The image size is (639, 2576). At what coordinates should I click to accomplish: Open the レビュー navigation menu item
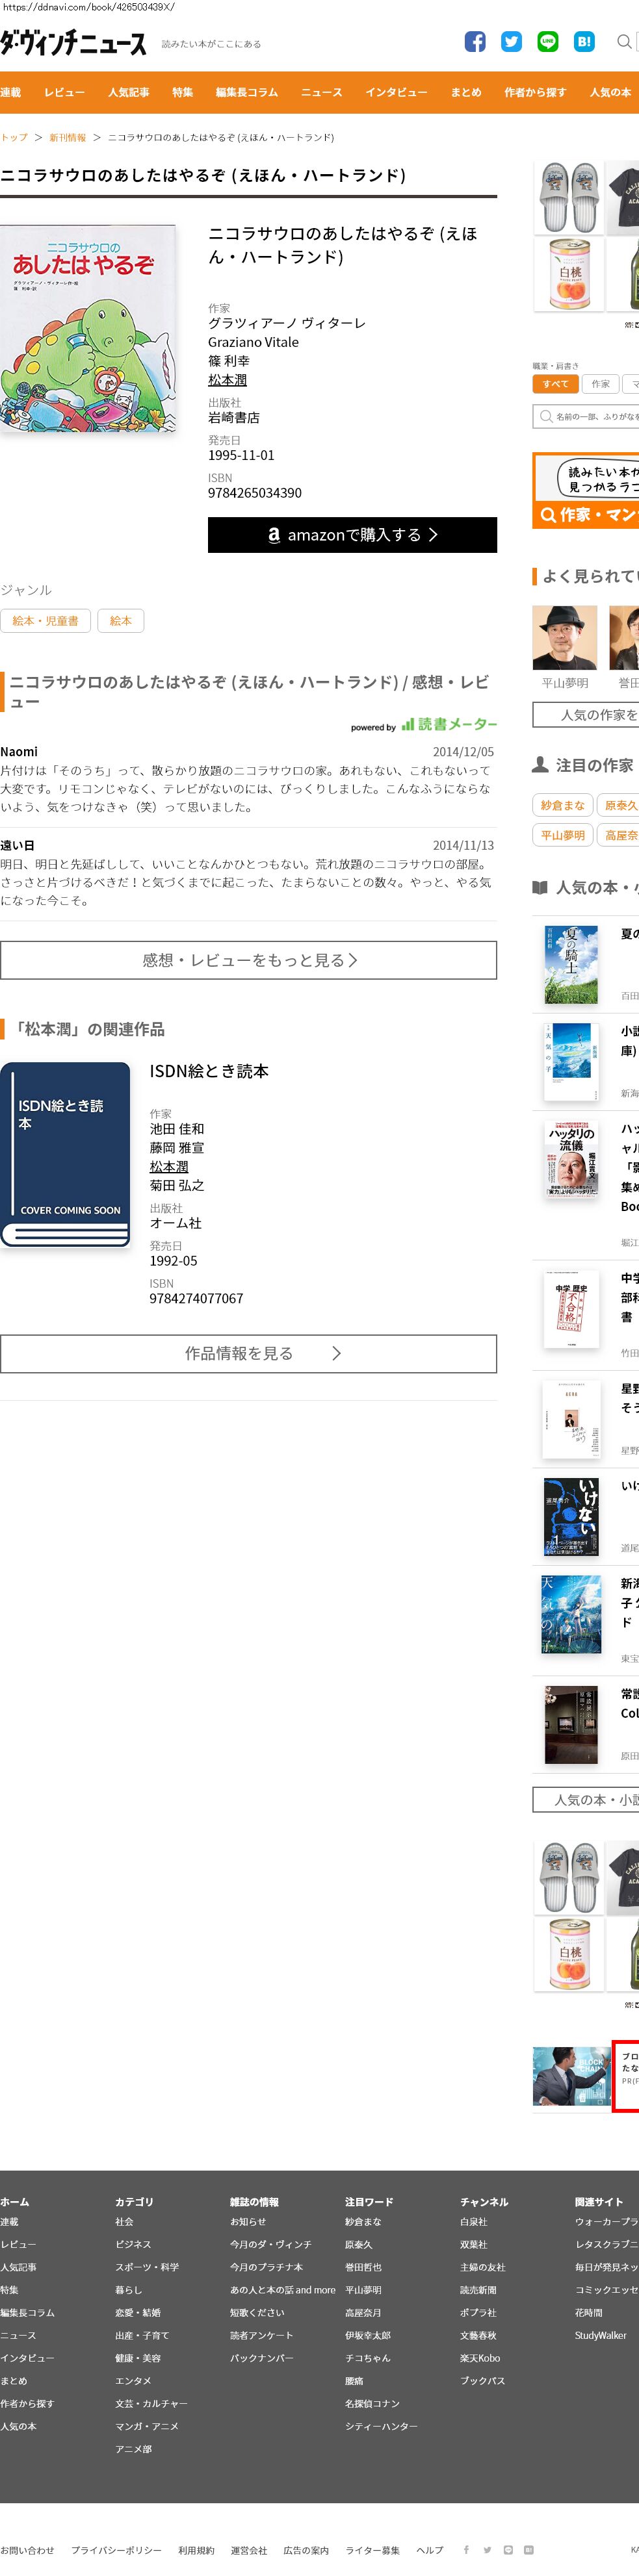point(64,92)
